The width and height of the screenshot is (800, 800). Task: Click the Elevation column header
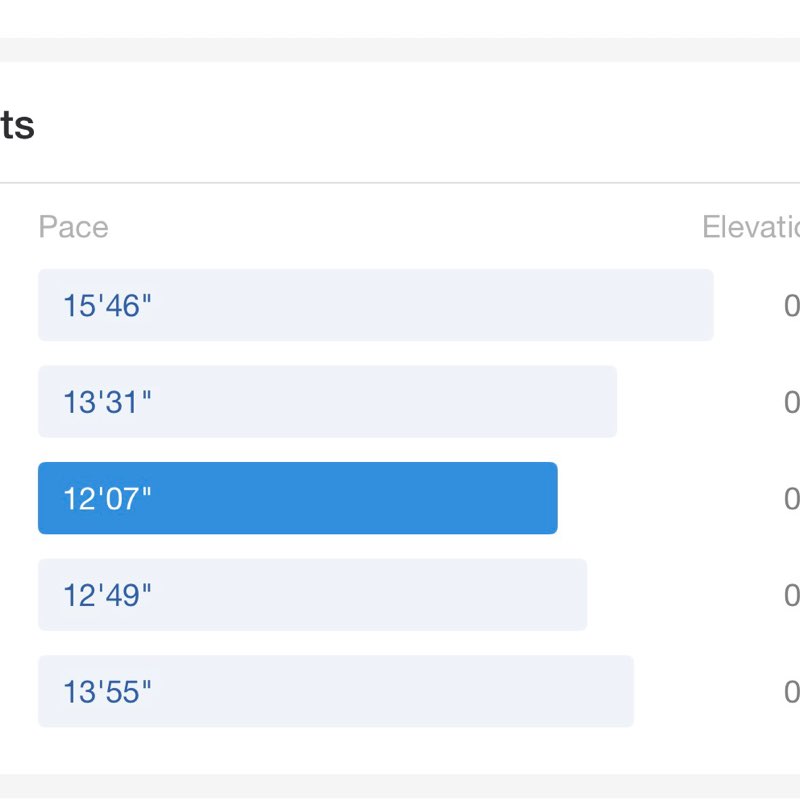750,227
